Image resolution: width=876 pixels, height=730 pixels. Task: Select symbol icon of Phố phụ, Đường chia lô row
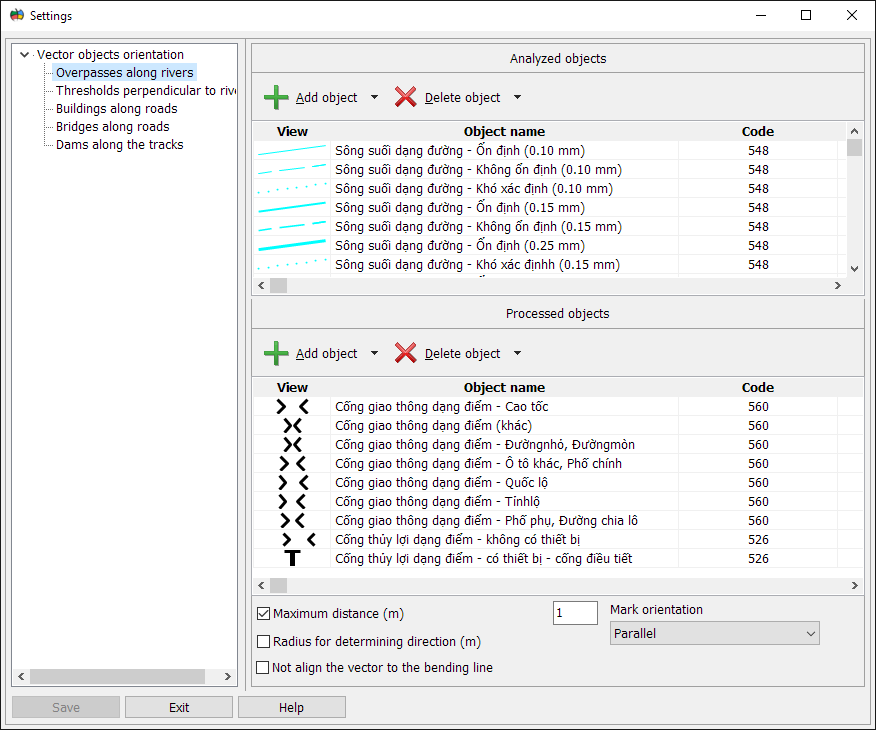(x=292, y=521)
